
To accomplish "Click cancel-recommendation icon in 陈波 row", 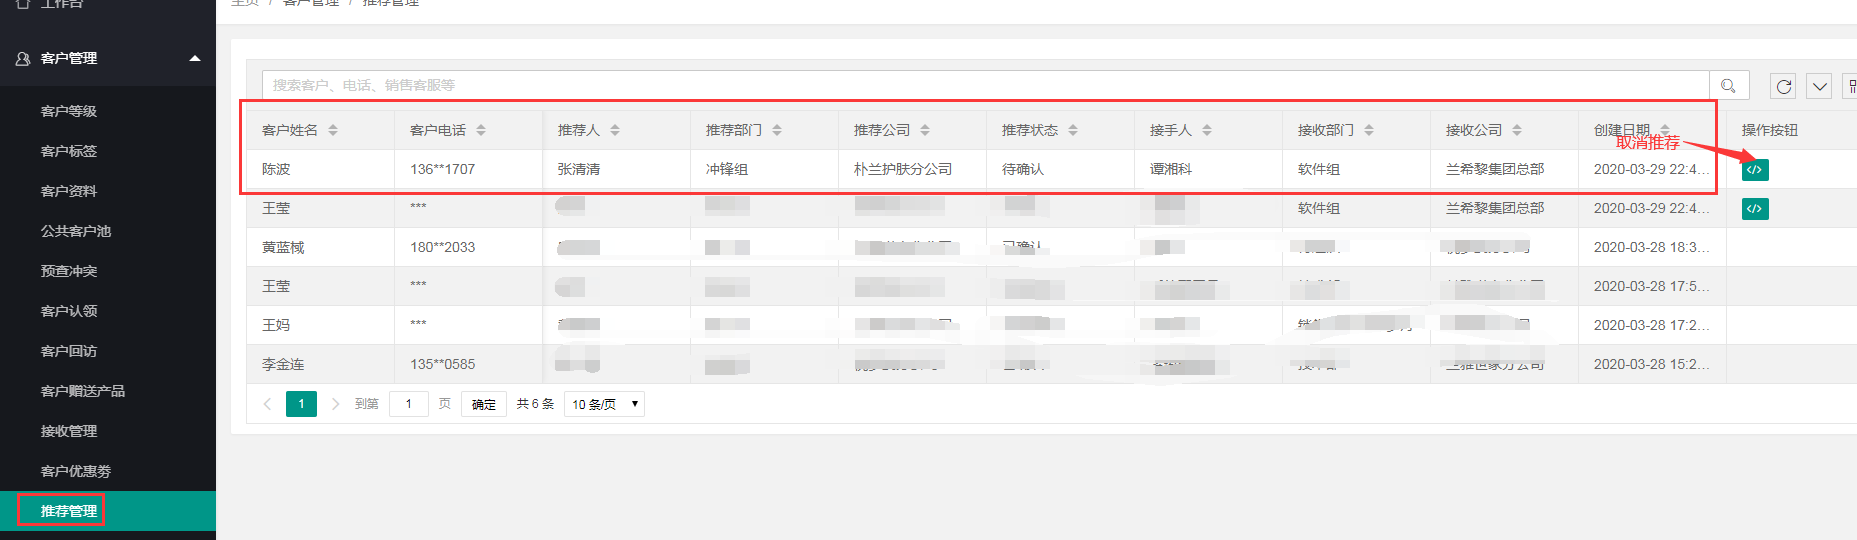I will click(1755, 170).
